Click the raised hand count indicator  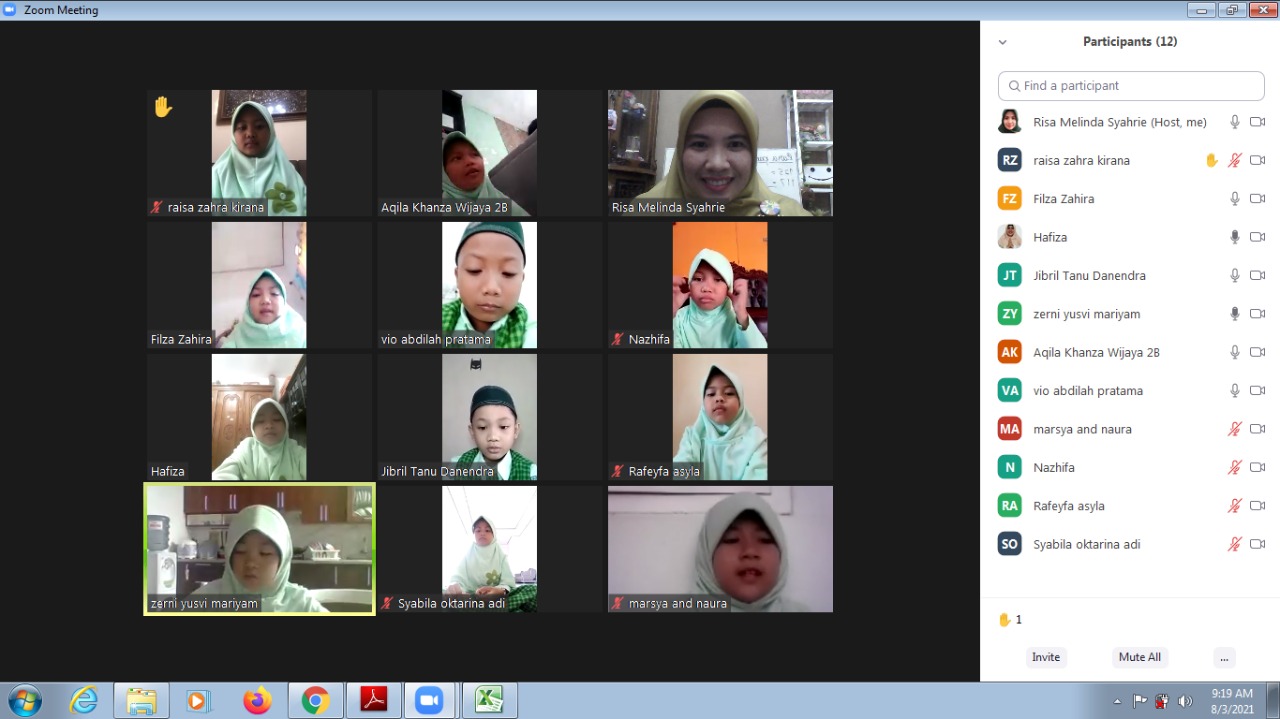tap(1010, 620)
